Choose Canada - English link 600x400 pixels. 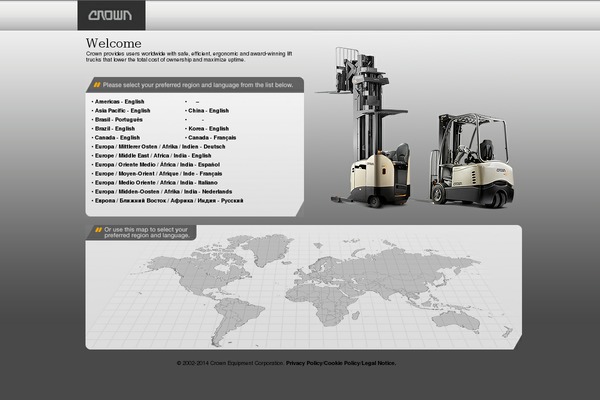(117, 138)
